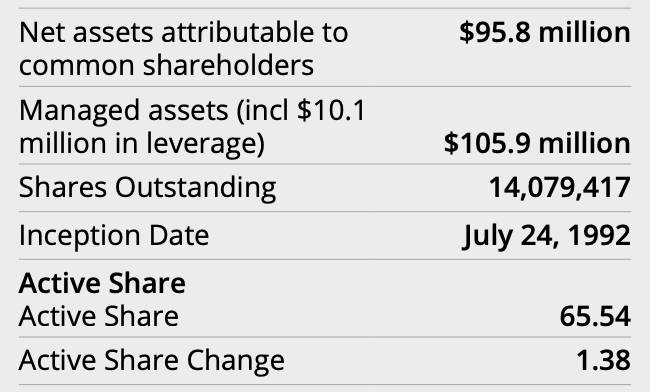Viewport: 650px width, 392px height.
Task: Click the 'Managed assets (incl $10.1 million in leverage)' label
Action: [192, 127]
